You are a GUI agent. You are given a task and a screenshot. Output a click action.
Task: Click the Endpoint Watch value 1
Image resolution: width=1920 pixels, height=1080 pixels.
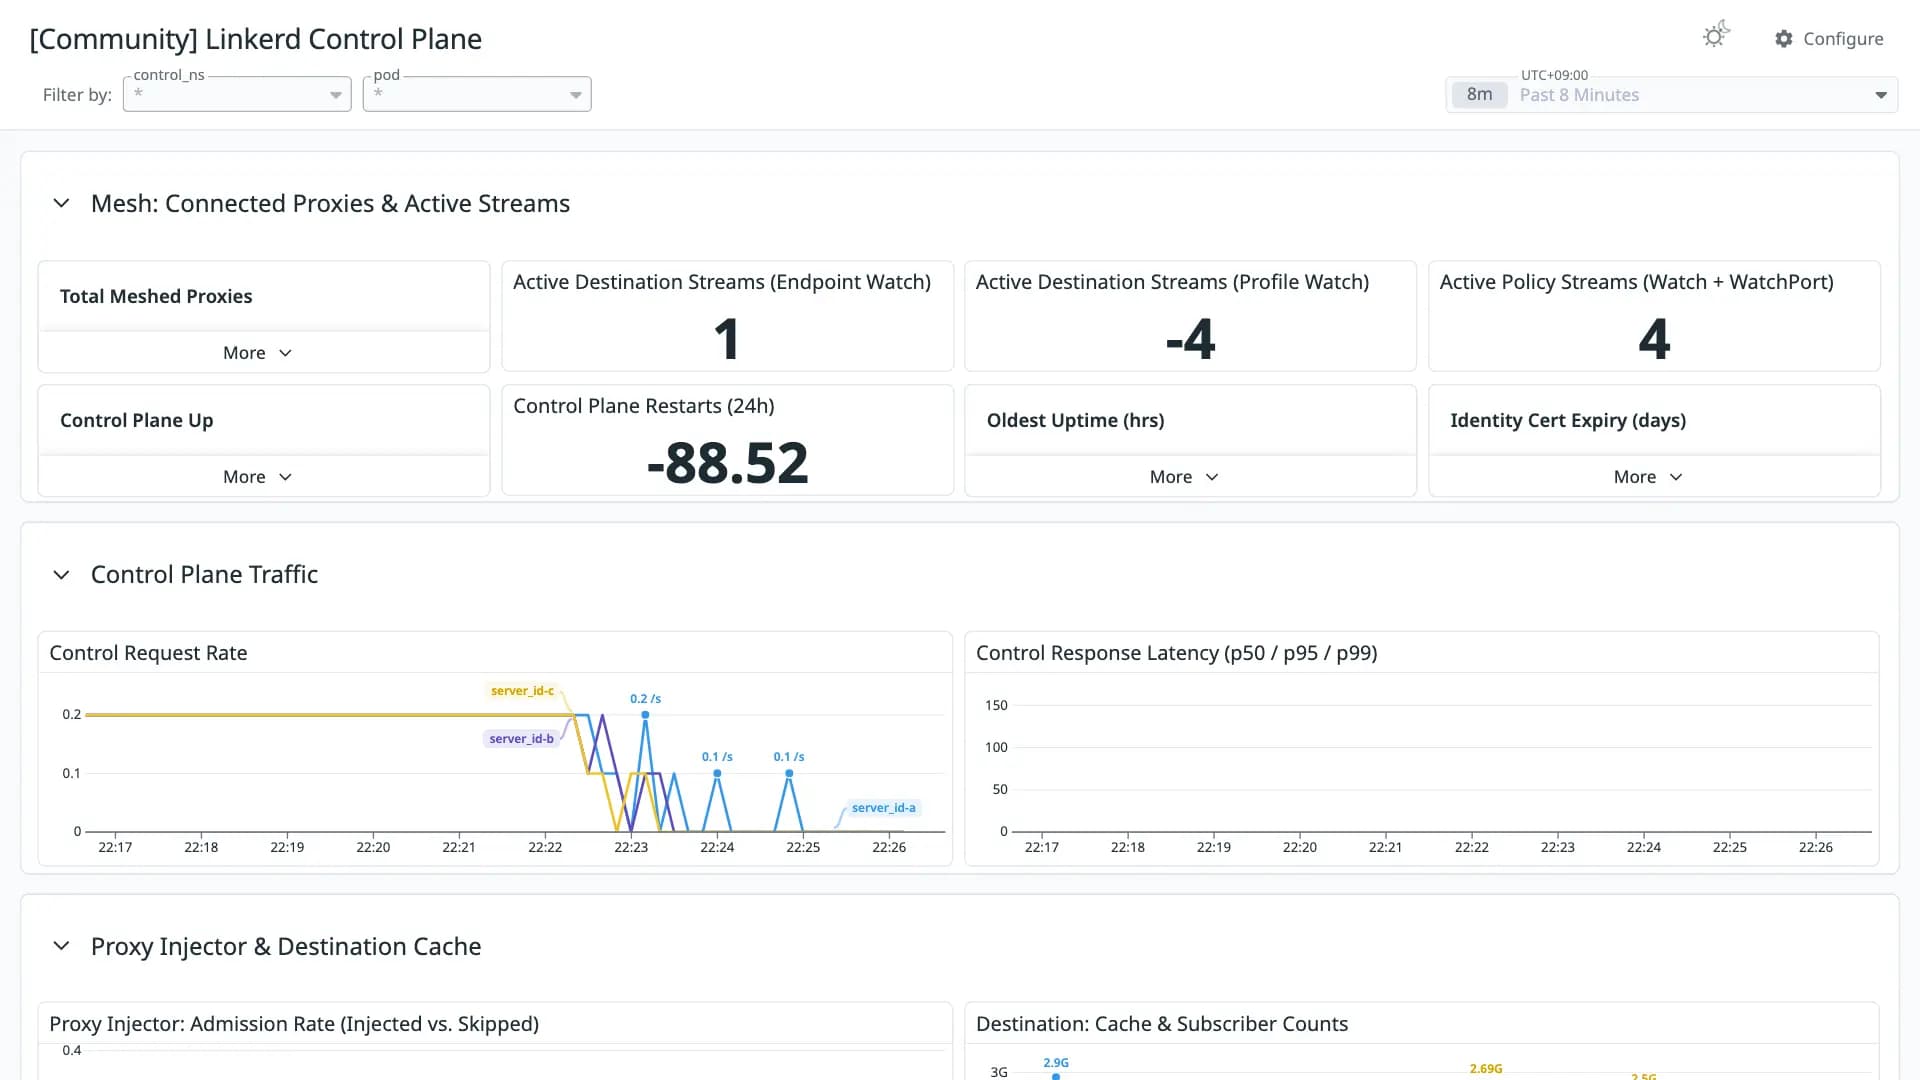[727, 339]
